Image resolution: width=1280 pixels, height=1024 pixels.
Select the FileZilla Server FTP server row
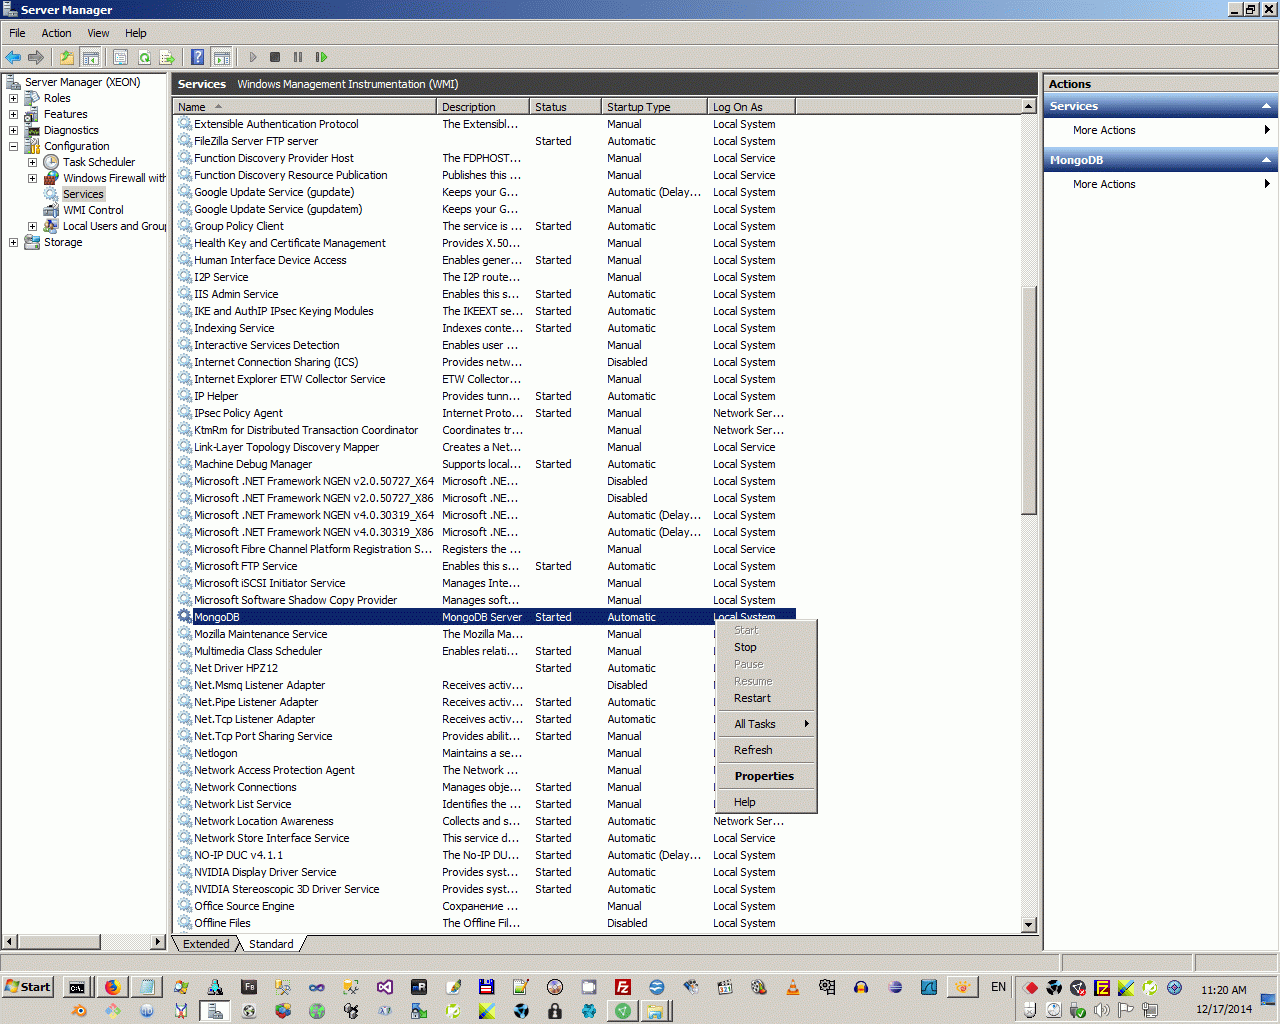485,141
